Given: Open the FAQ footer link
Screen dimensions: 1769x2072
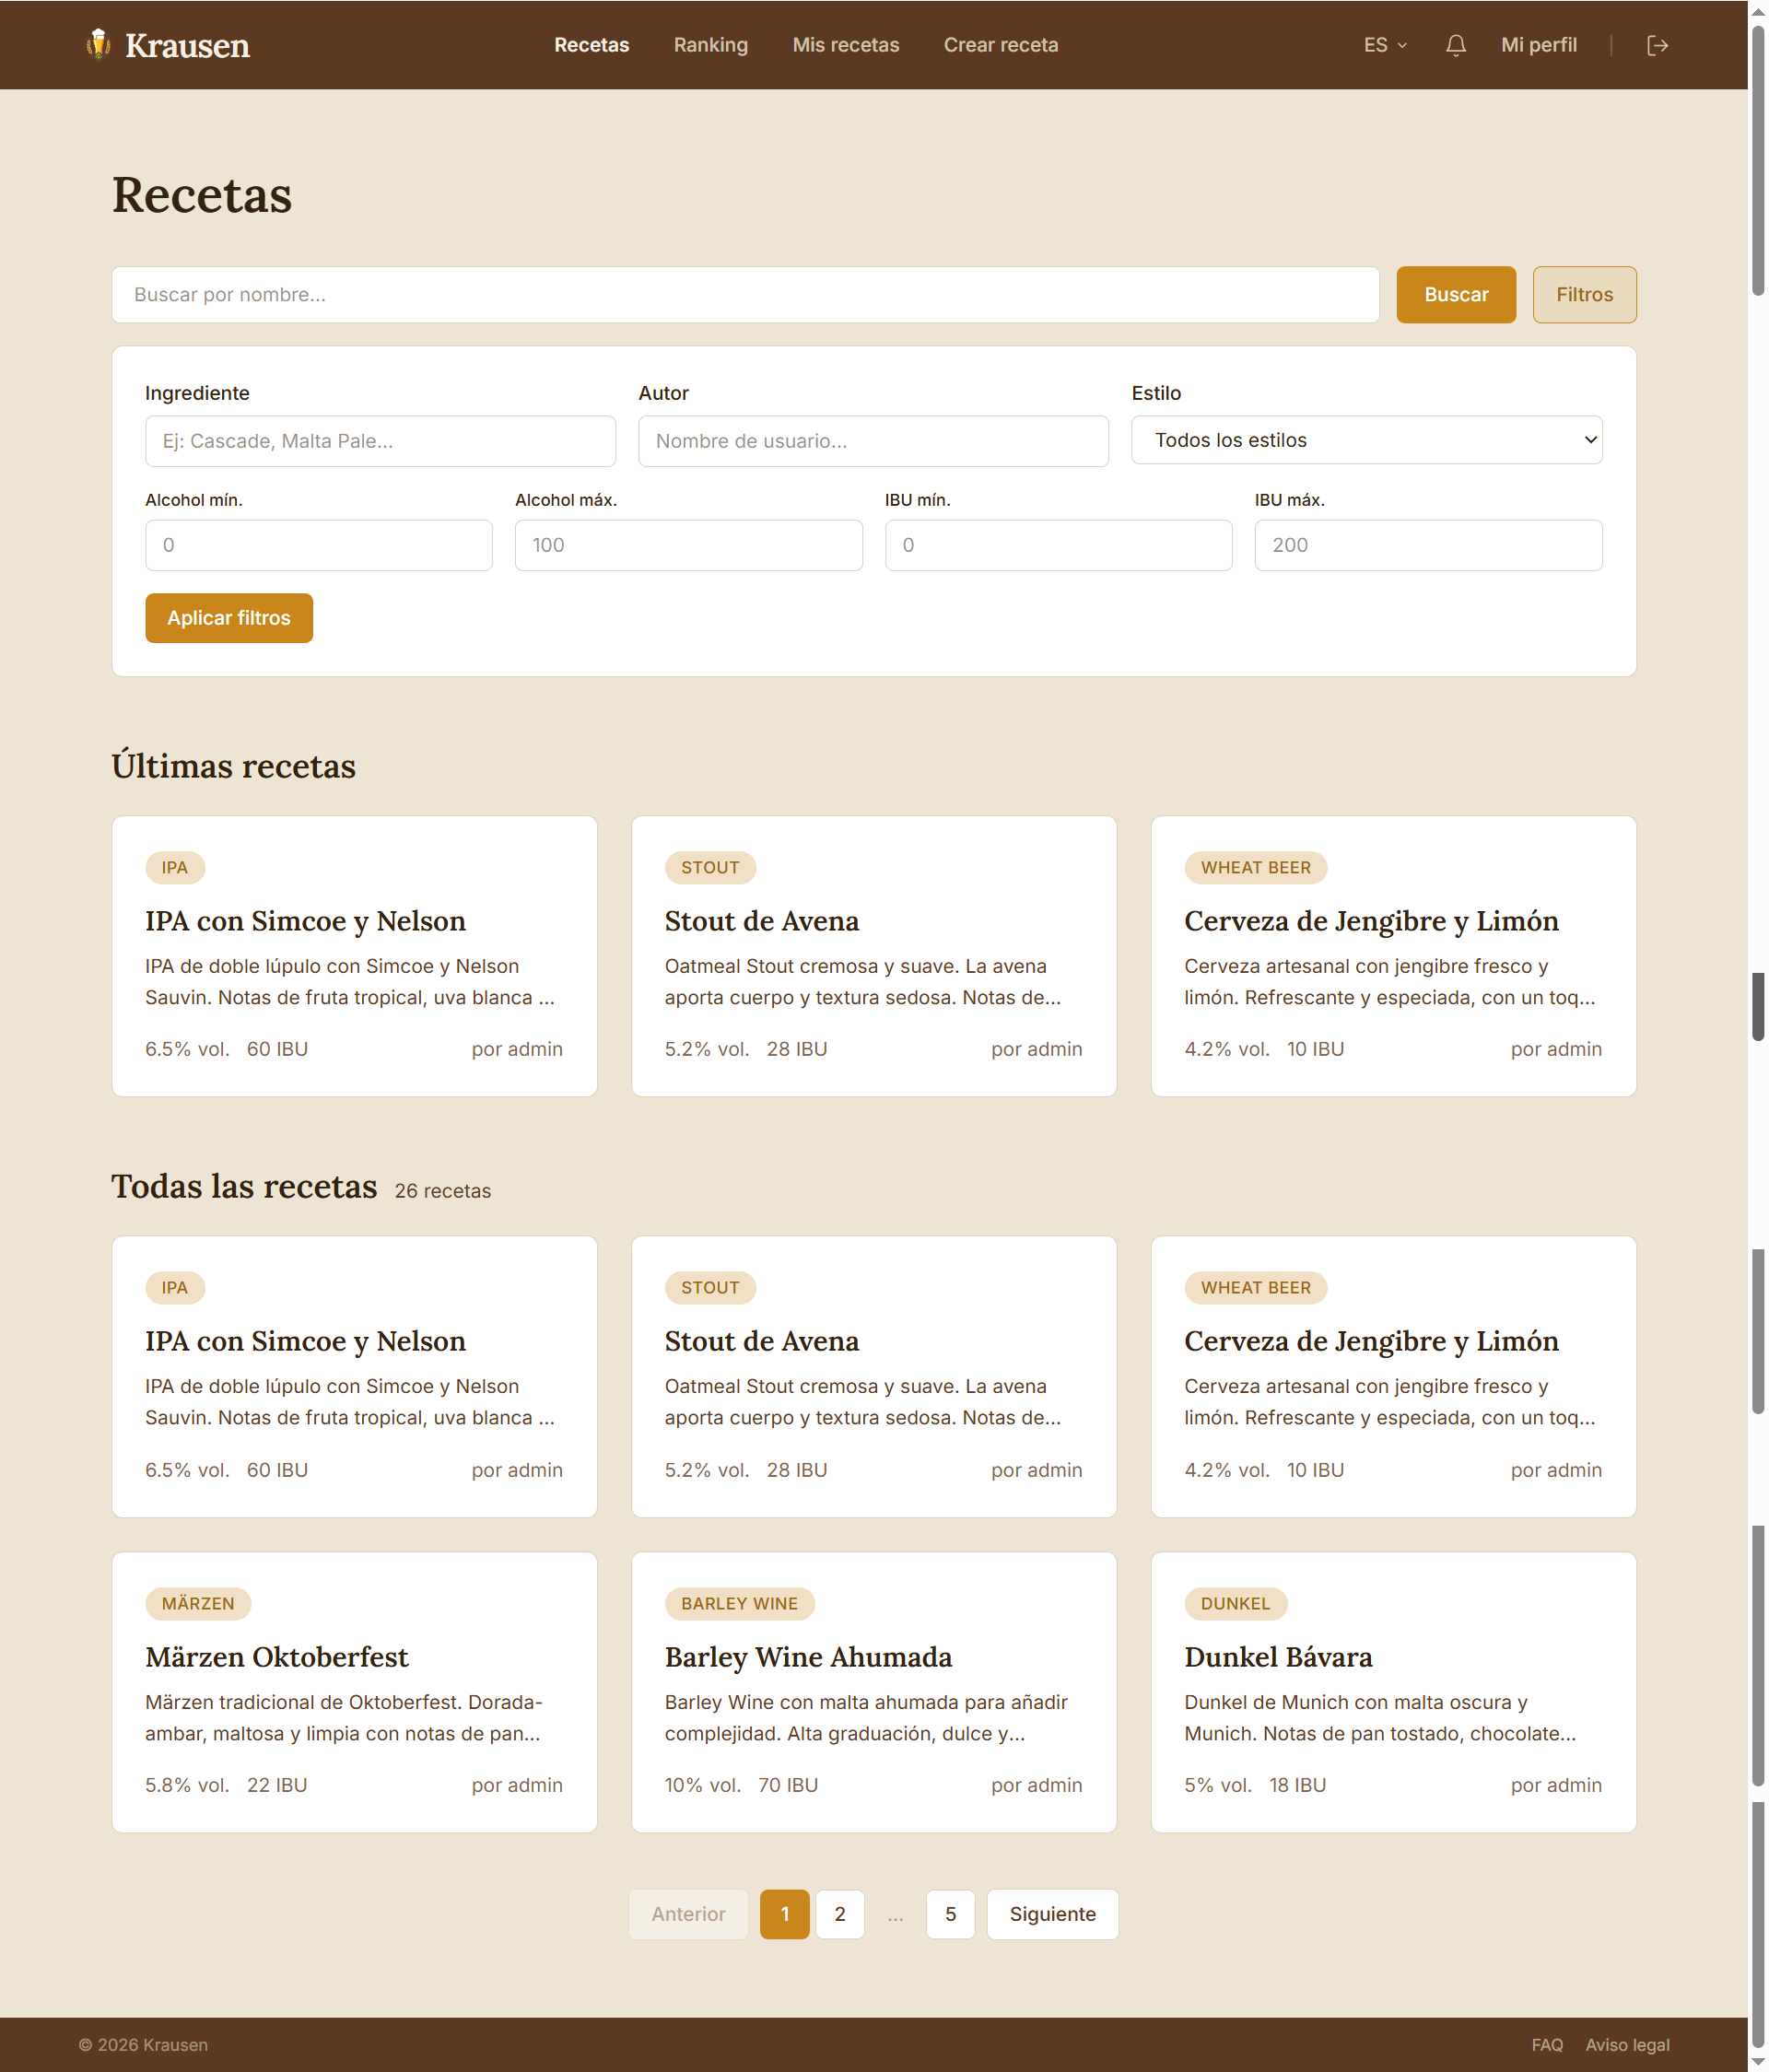Looking at the screenshot, I should tap(1546, 2045).
